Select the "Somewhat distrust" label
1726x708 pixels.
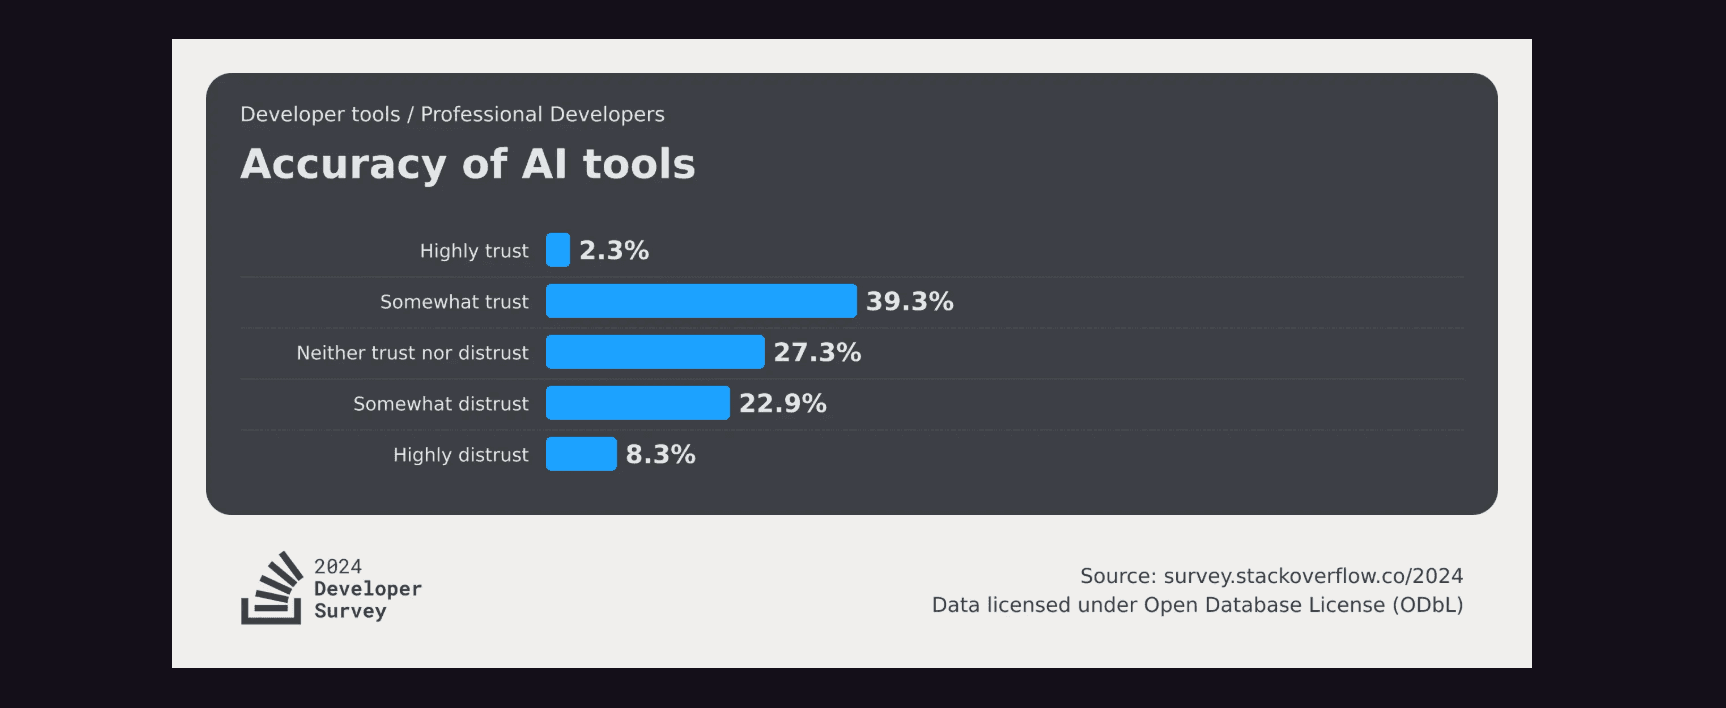coord(441,404)
